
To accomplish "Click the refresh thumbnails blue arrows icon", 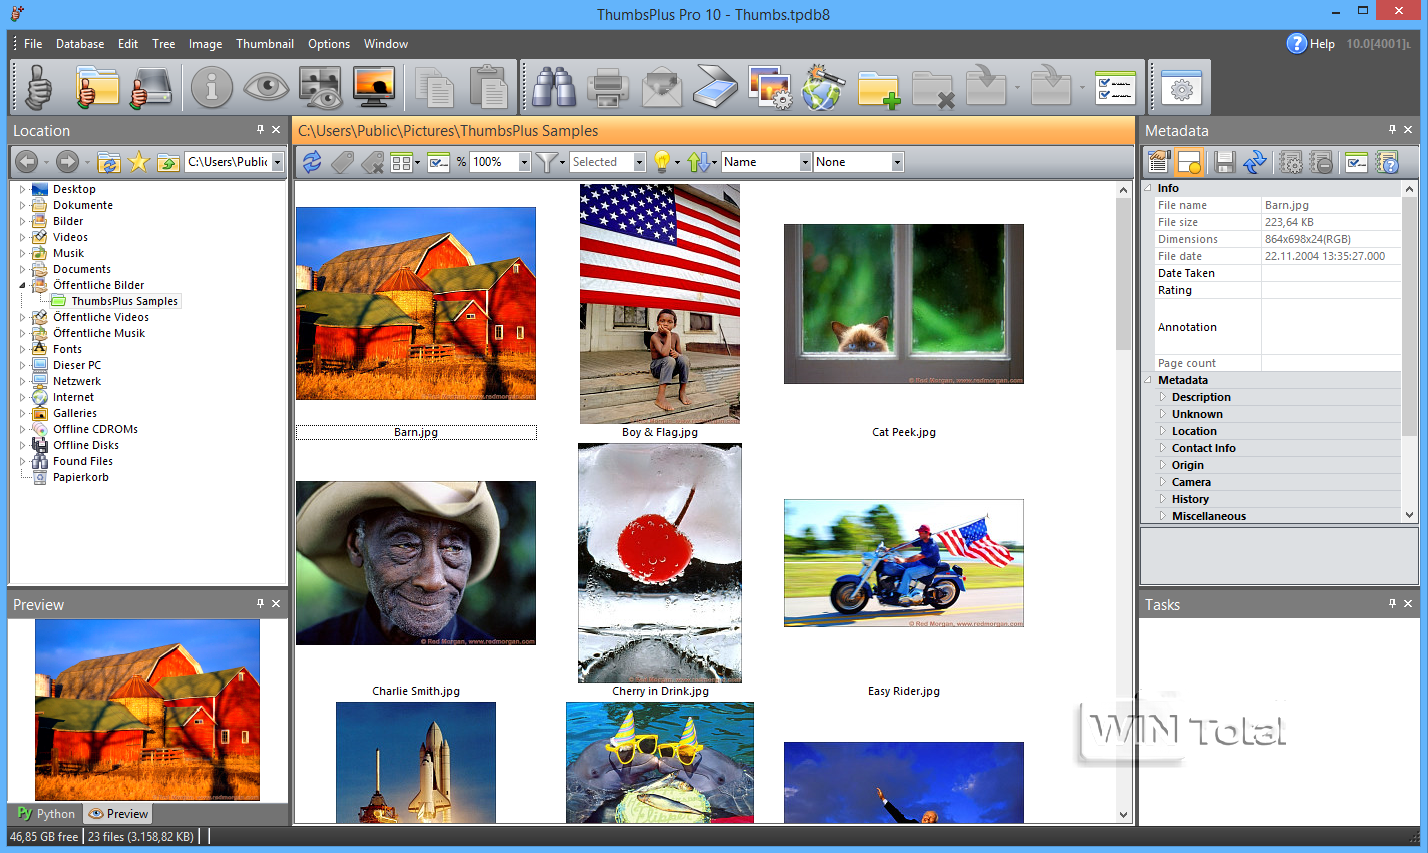I will coord(312,162).
